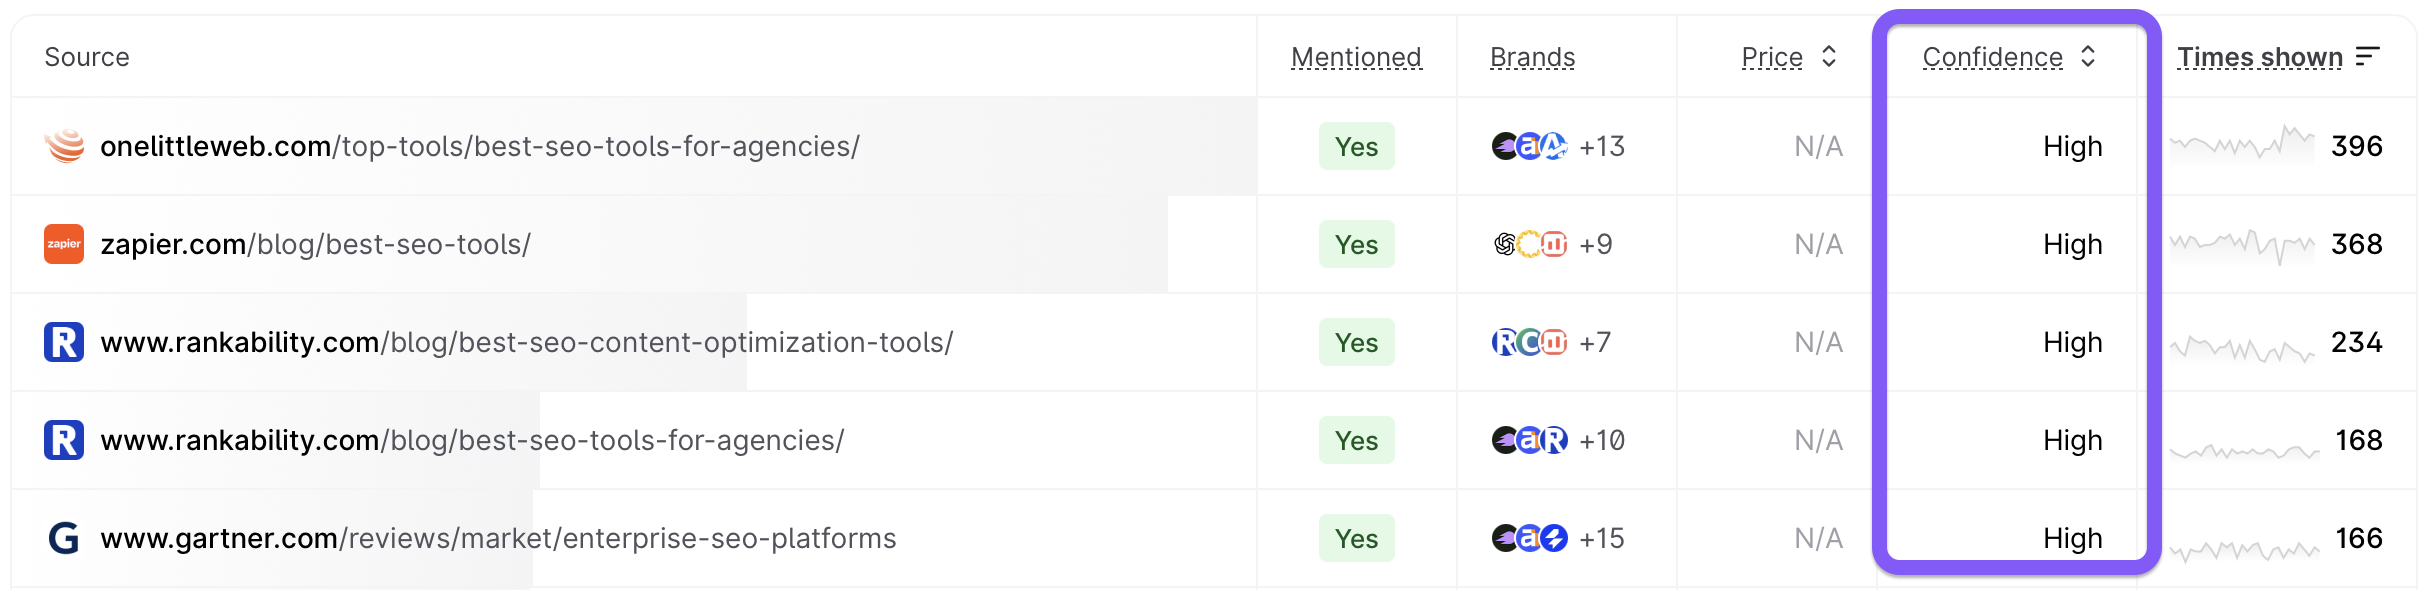Click Rankability icon beside content-optimization-tools row
Viewport: 2430px width, 590px height.
(x=64, y=342)
